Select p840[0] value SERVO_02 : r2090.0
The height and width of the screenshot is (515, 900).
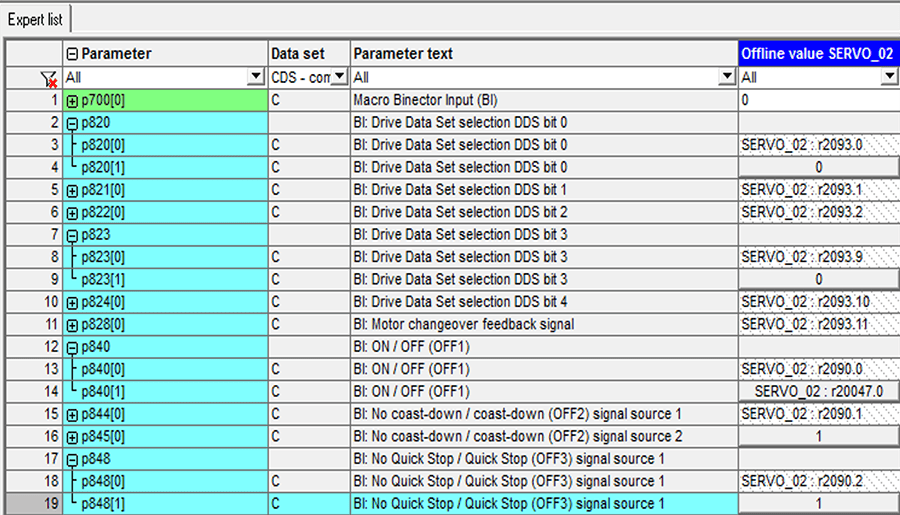(x=819, y=369)
